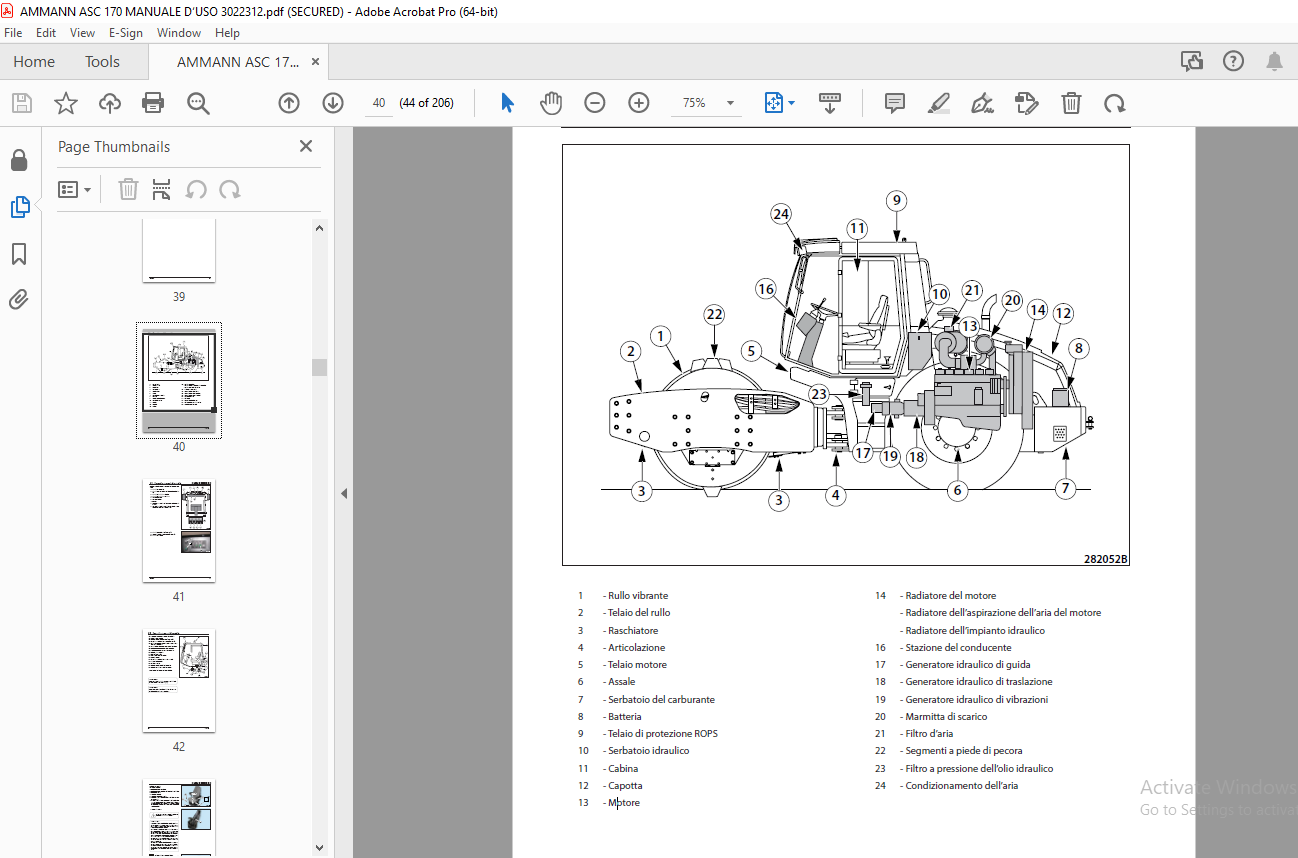1298x858 pixels.
Task: Switch to the Home tab
Action: [34, 62]
